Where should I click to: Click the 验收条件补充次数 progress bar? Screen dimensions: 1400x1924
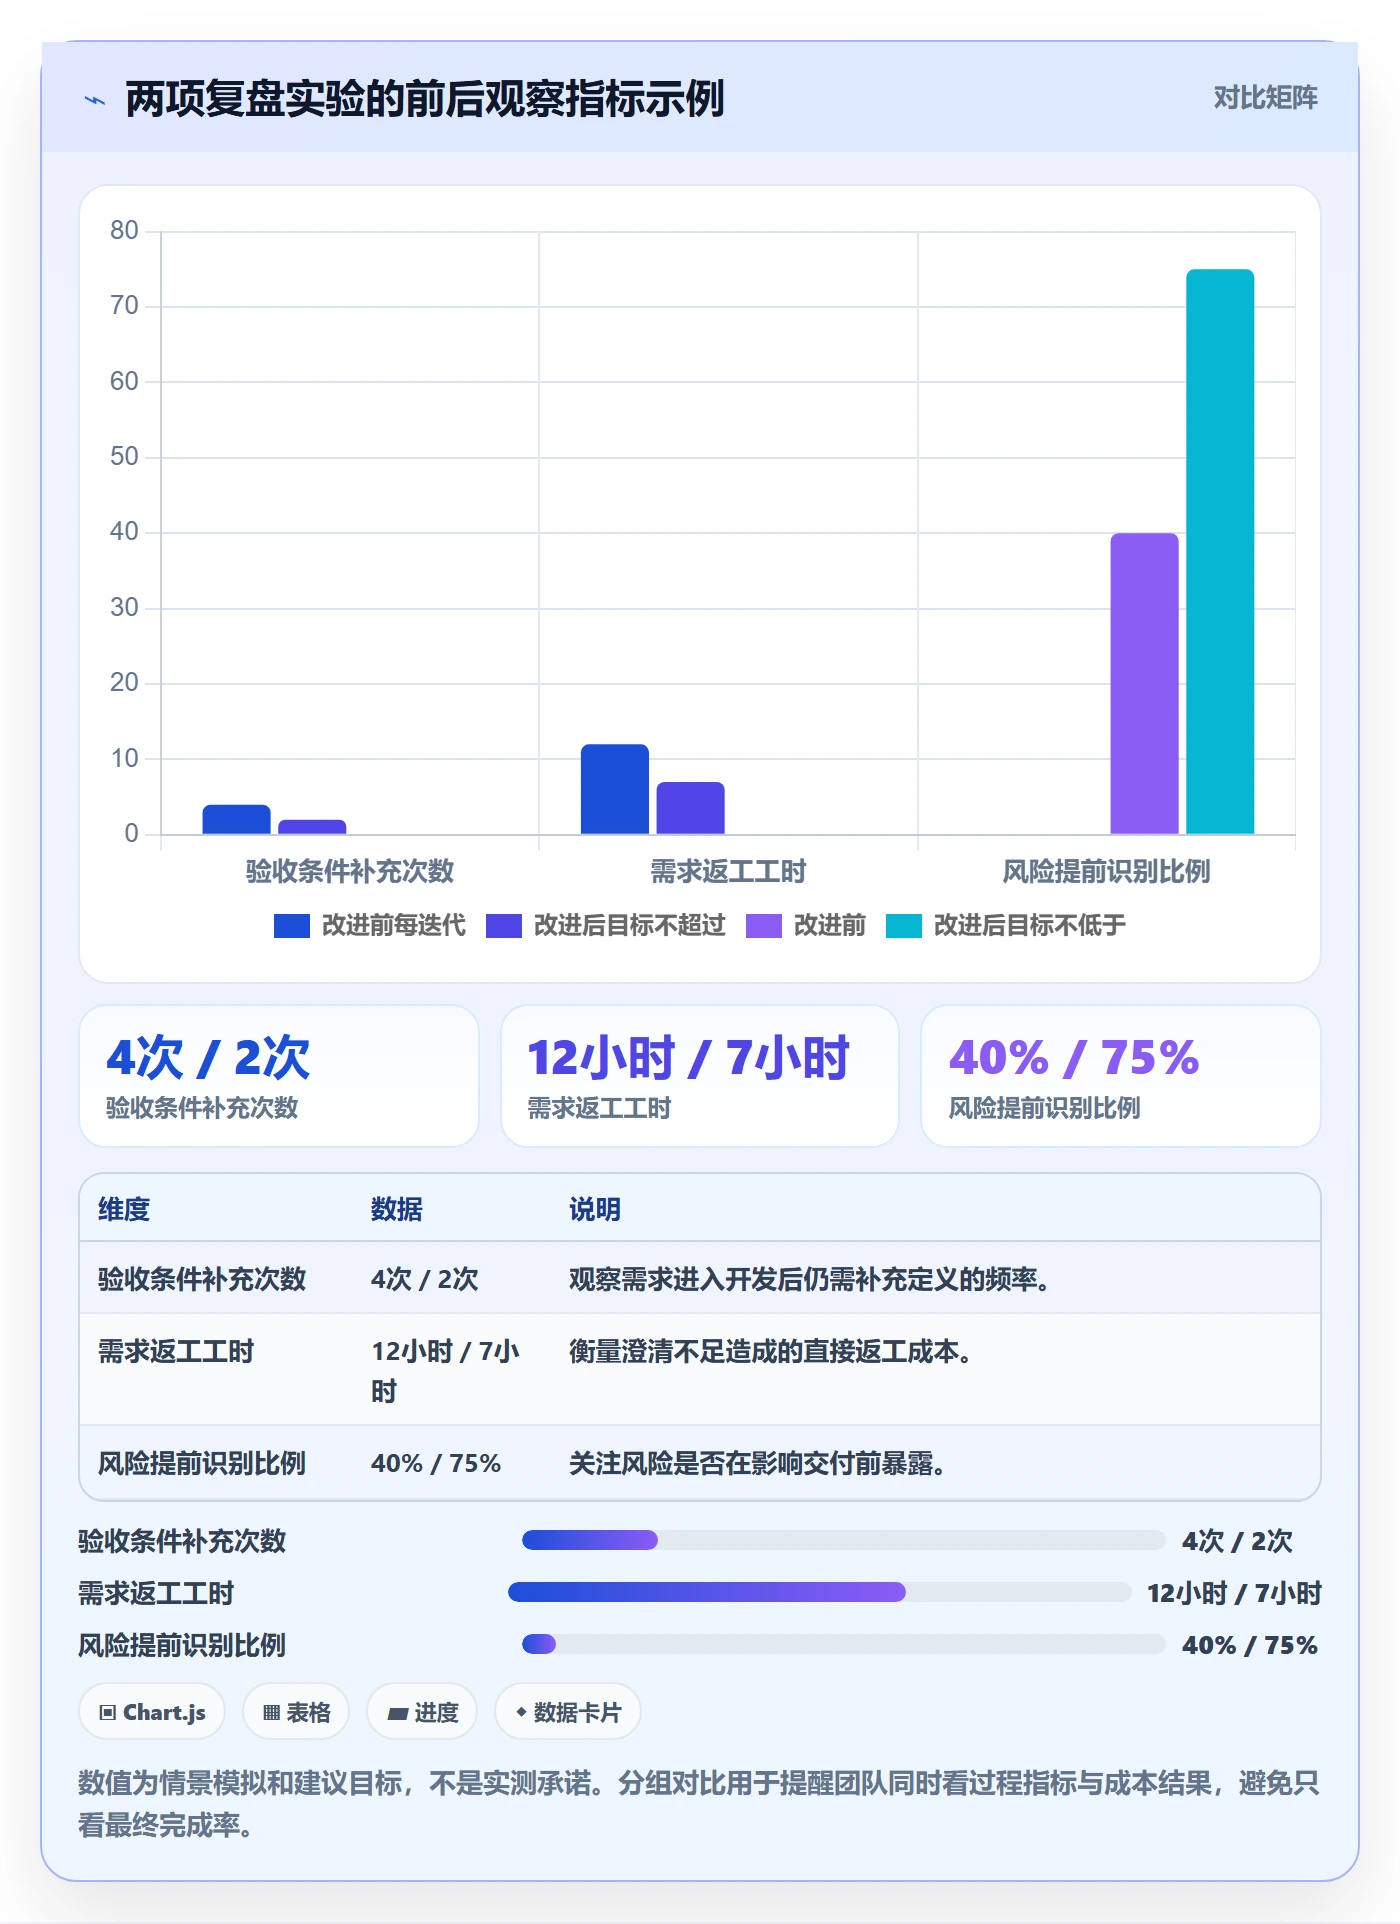(x=844, y=1540)
